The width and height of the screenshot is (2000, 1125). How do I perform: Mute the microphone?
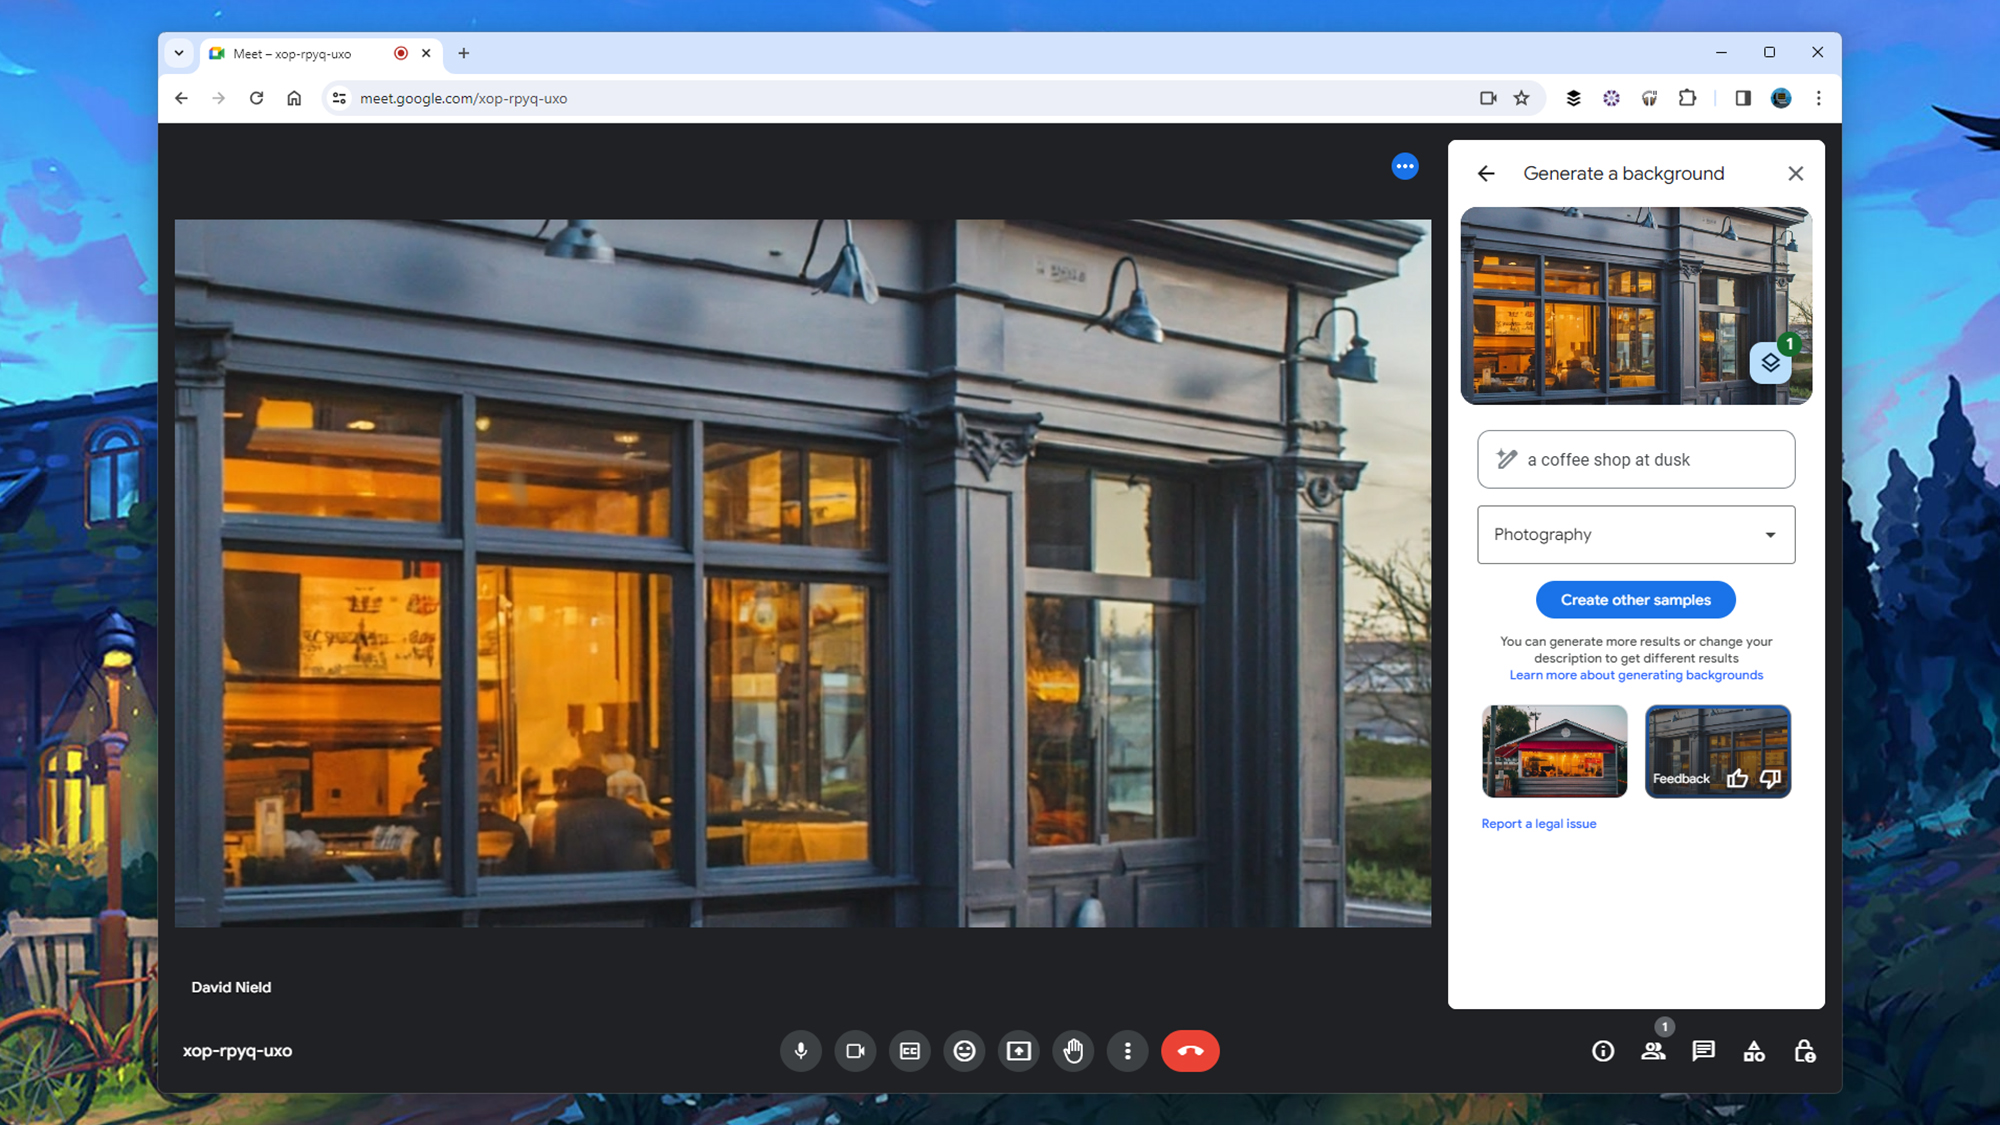[800, 1051]
